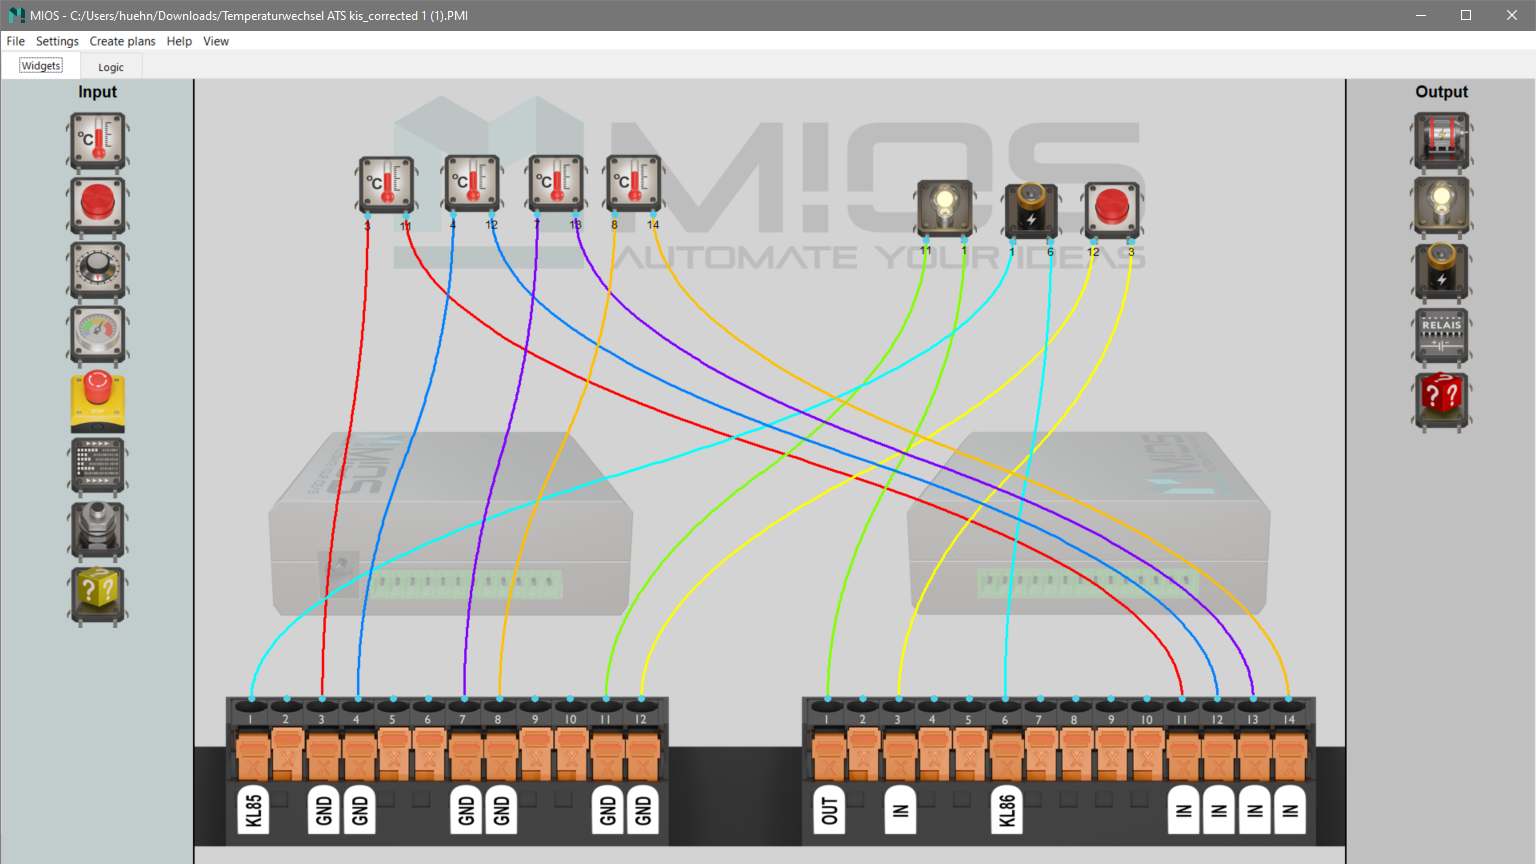The width and height of the screenshot is (1536, 864).
Task: Open the Help menu
Action: pyautogui.click(x=179, y=41)
